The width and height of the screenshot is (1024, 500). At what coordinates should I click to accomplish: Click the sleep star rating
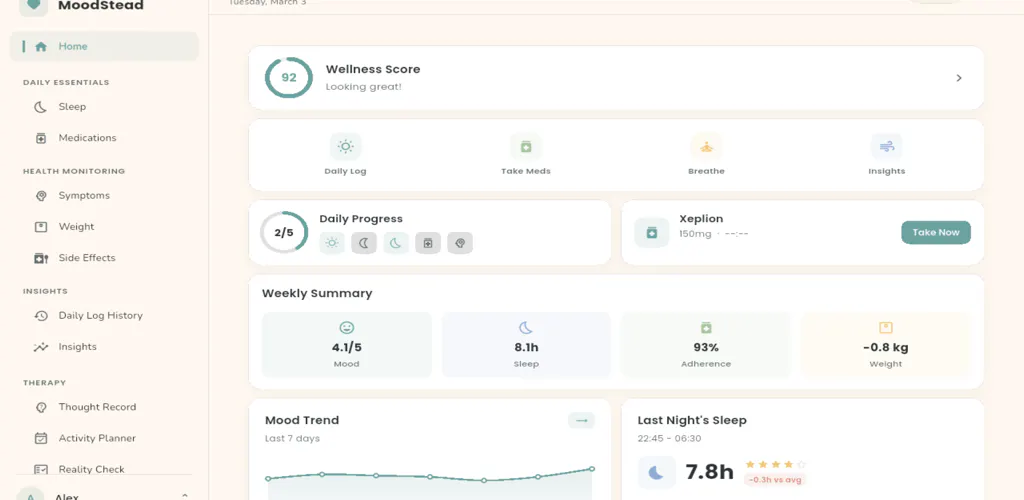click(776, 464)
